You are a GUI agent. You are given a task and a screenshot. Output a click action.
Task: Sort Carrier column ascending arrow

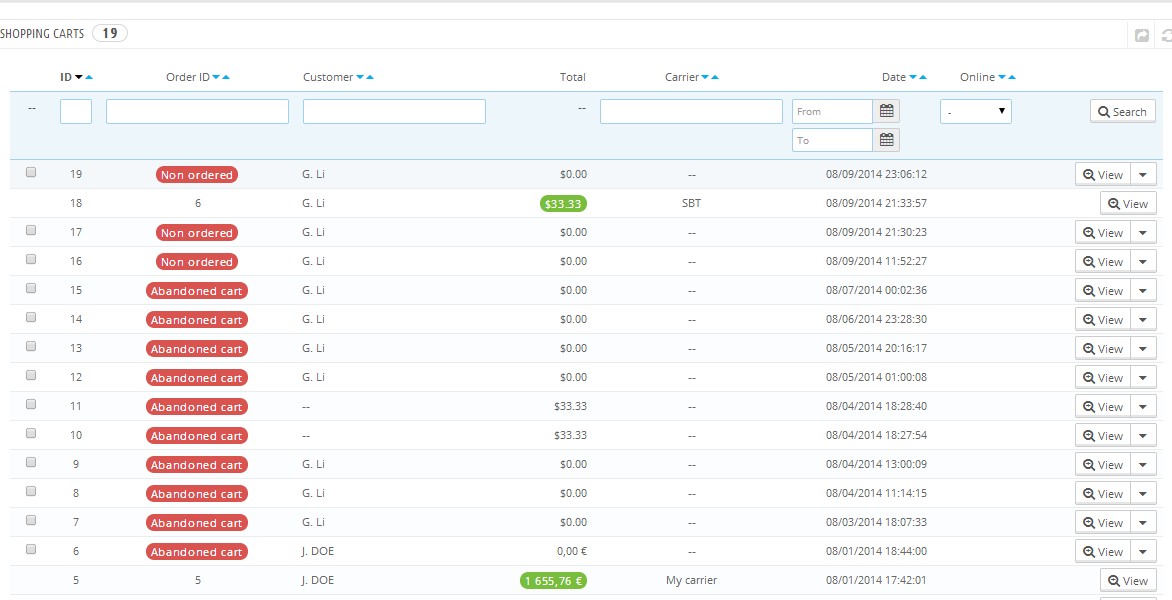tap(715, 77)
